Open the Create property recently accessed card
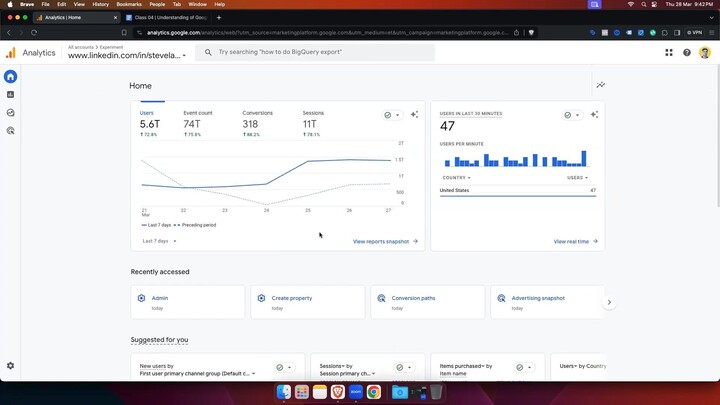Image resolution: width=720 pixels, height=405 pixels. [x=308, y=302]
